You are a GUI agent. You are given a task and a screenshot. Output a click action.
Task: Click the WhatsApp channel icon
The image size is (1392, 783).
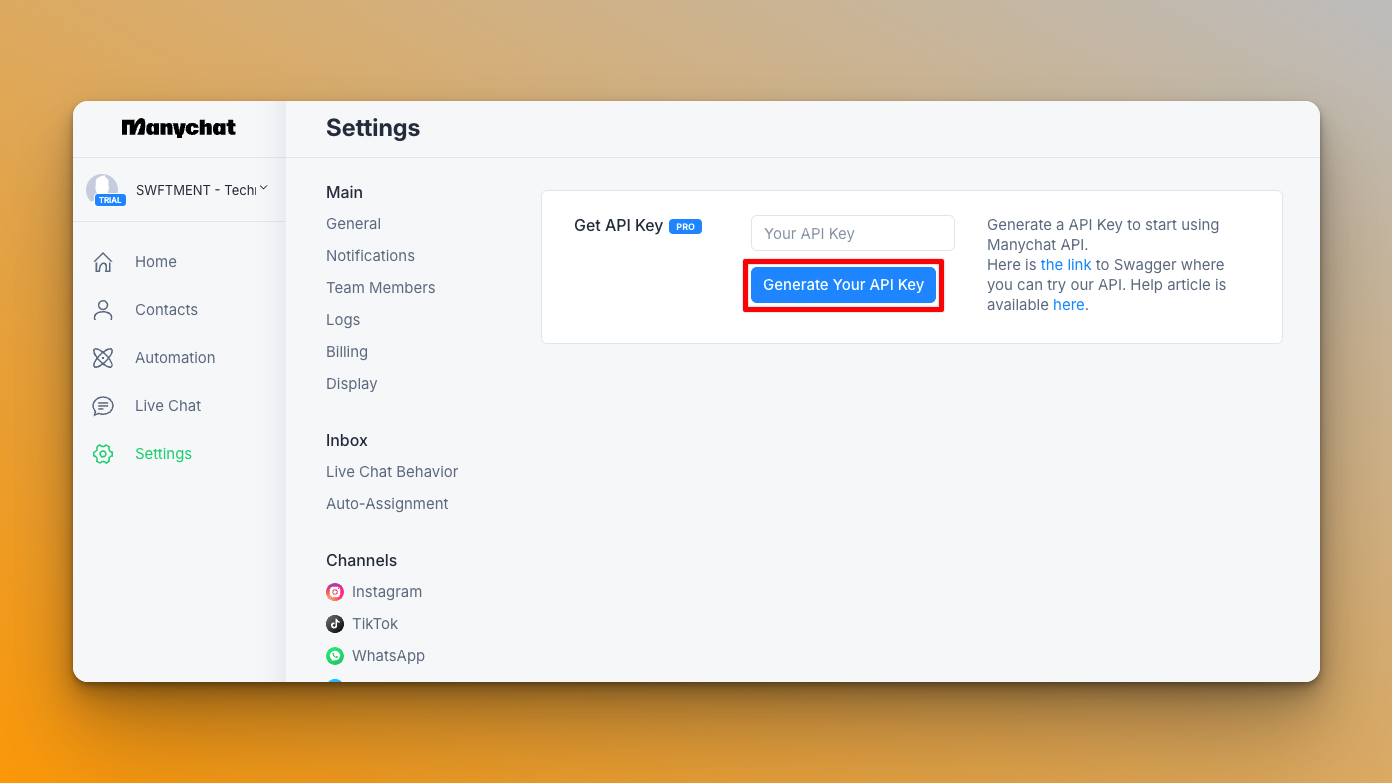pos(335,656)
